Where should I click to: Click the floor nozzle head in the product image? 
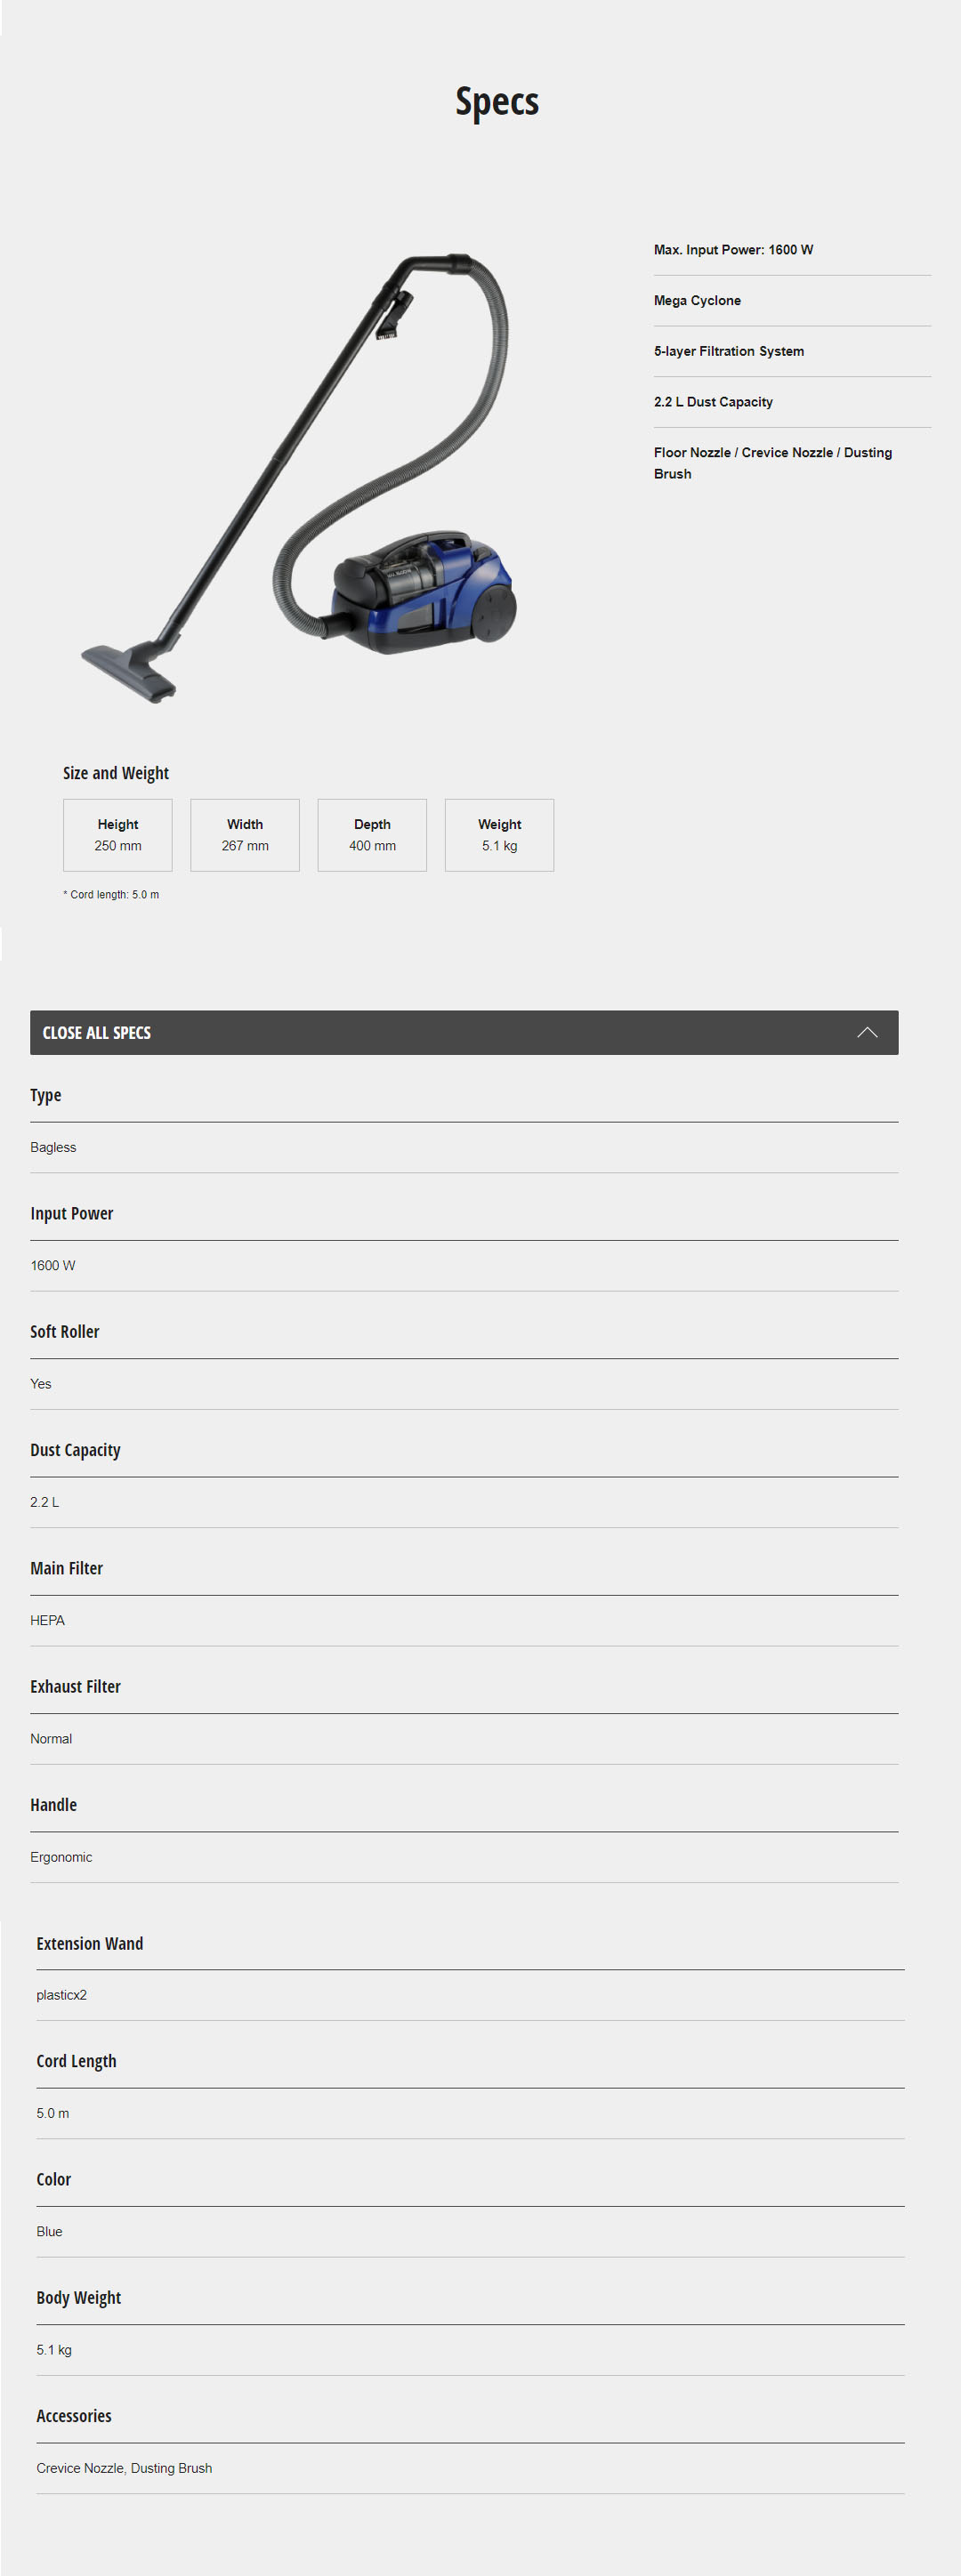[x=129, y=670]
